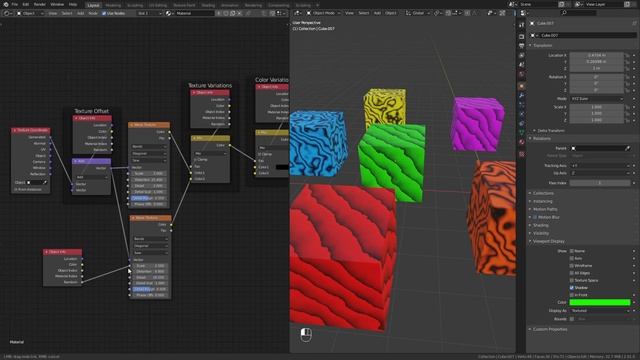Screen dimensions: 640x360
Task: Enable the Wireframe show checkbox
Action: [x=571, y=266]
